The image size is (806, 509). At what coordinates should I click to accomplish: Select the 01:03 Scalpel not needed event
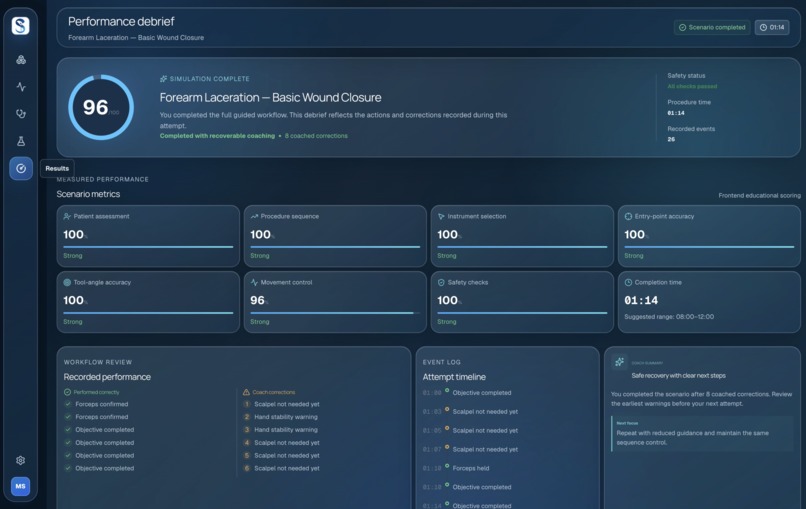coord(470,411)
